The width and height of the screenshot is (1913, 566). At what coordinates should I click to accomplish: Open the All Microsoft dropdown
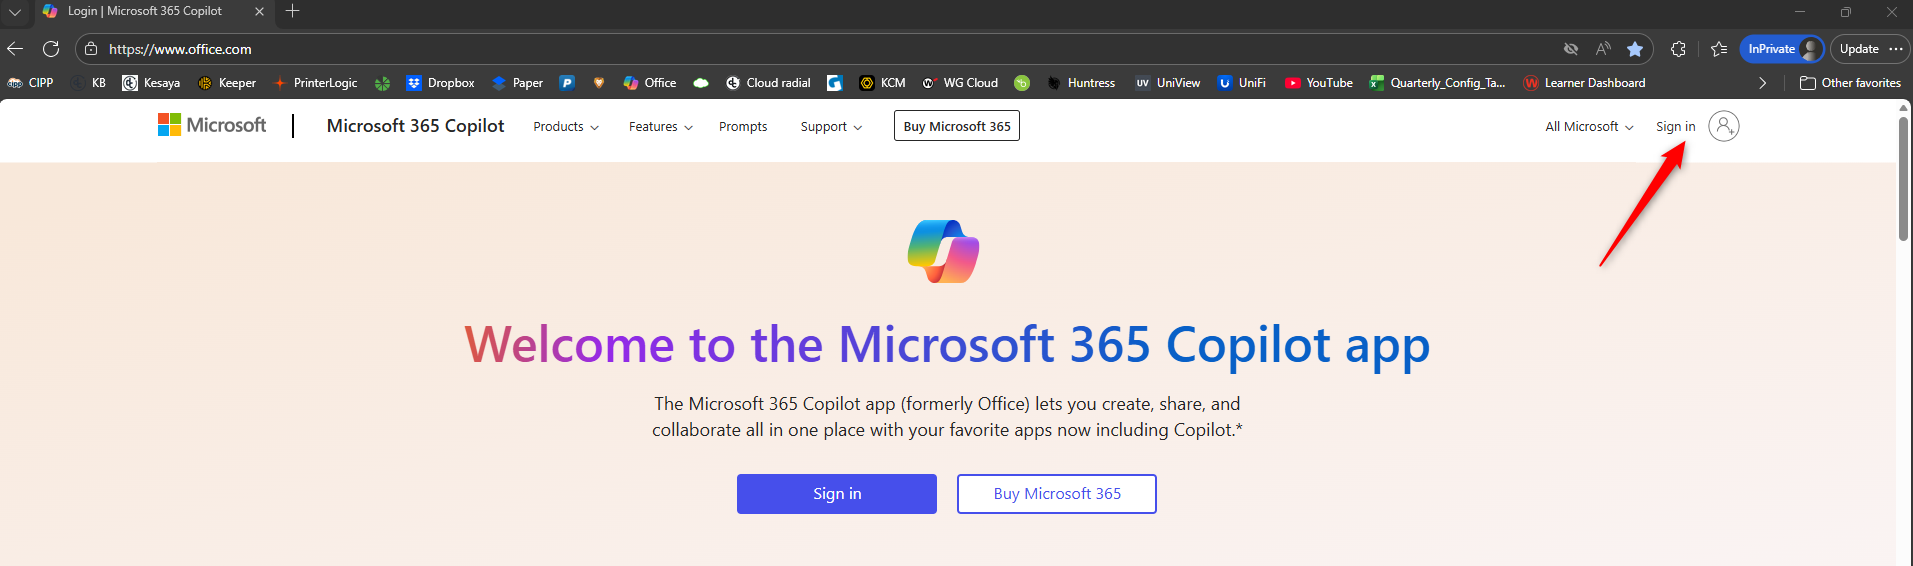pos(1588,127)
